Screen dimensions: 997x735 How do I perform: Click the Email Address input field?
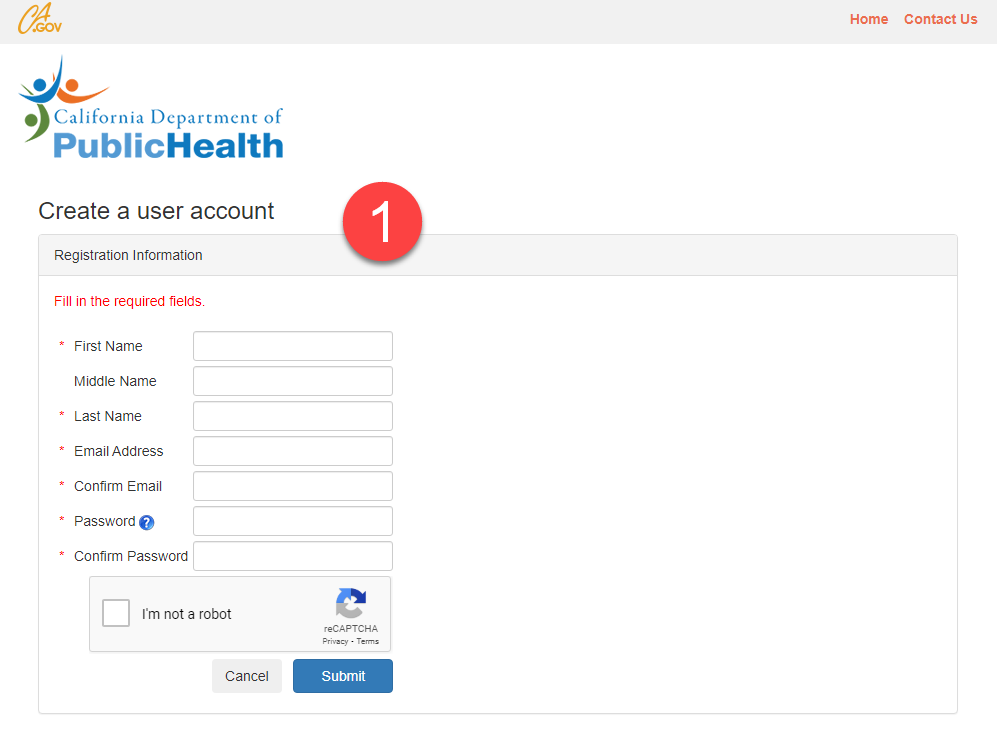(x=292, y=451)
